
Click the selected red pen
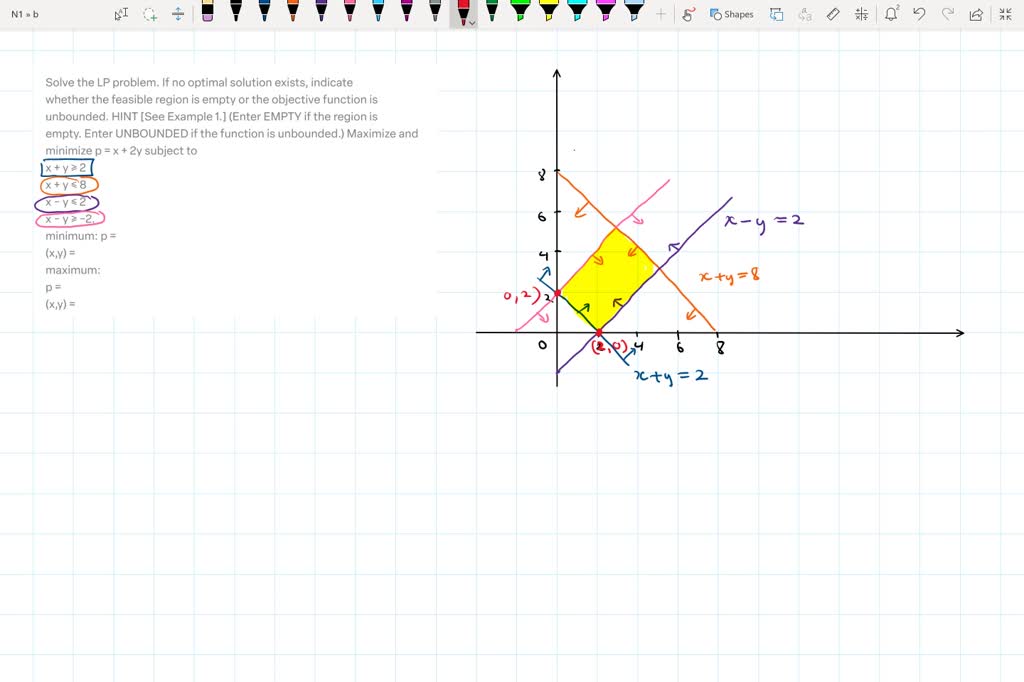[462, 12]
